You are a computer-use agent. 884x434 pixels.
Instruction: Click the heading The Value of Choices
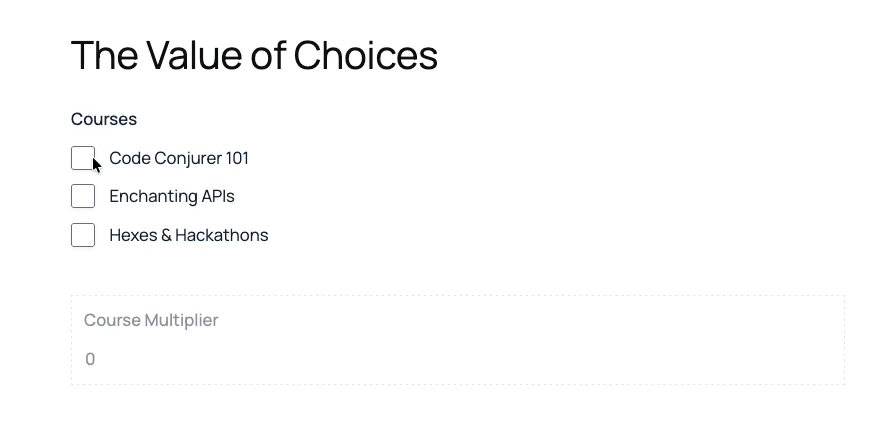pyautogui.click(x=254, y=55)
